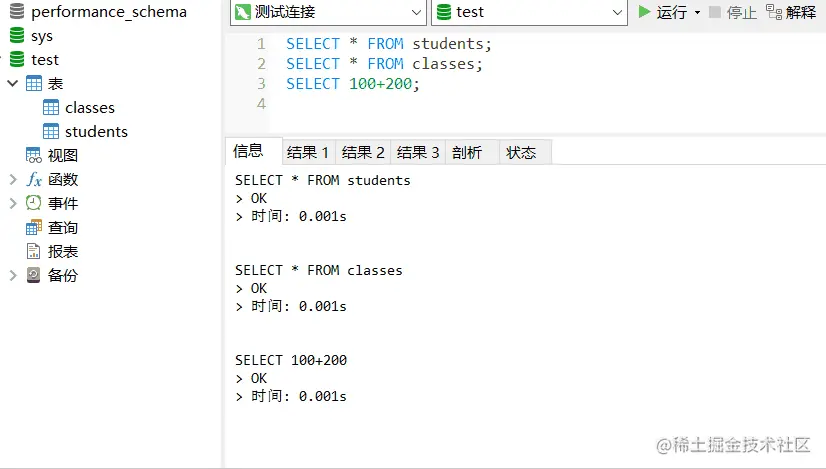Screen dimensions: 826x469
Task: Click log text SELECT * FROM students
Action: click(x=322, y=180)
